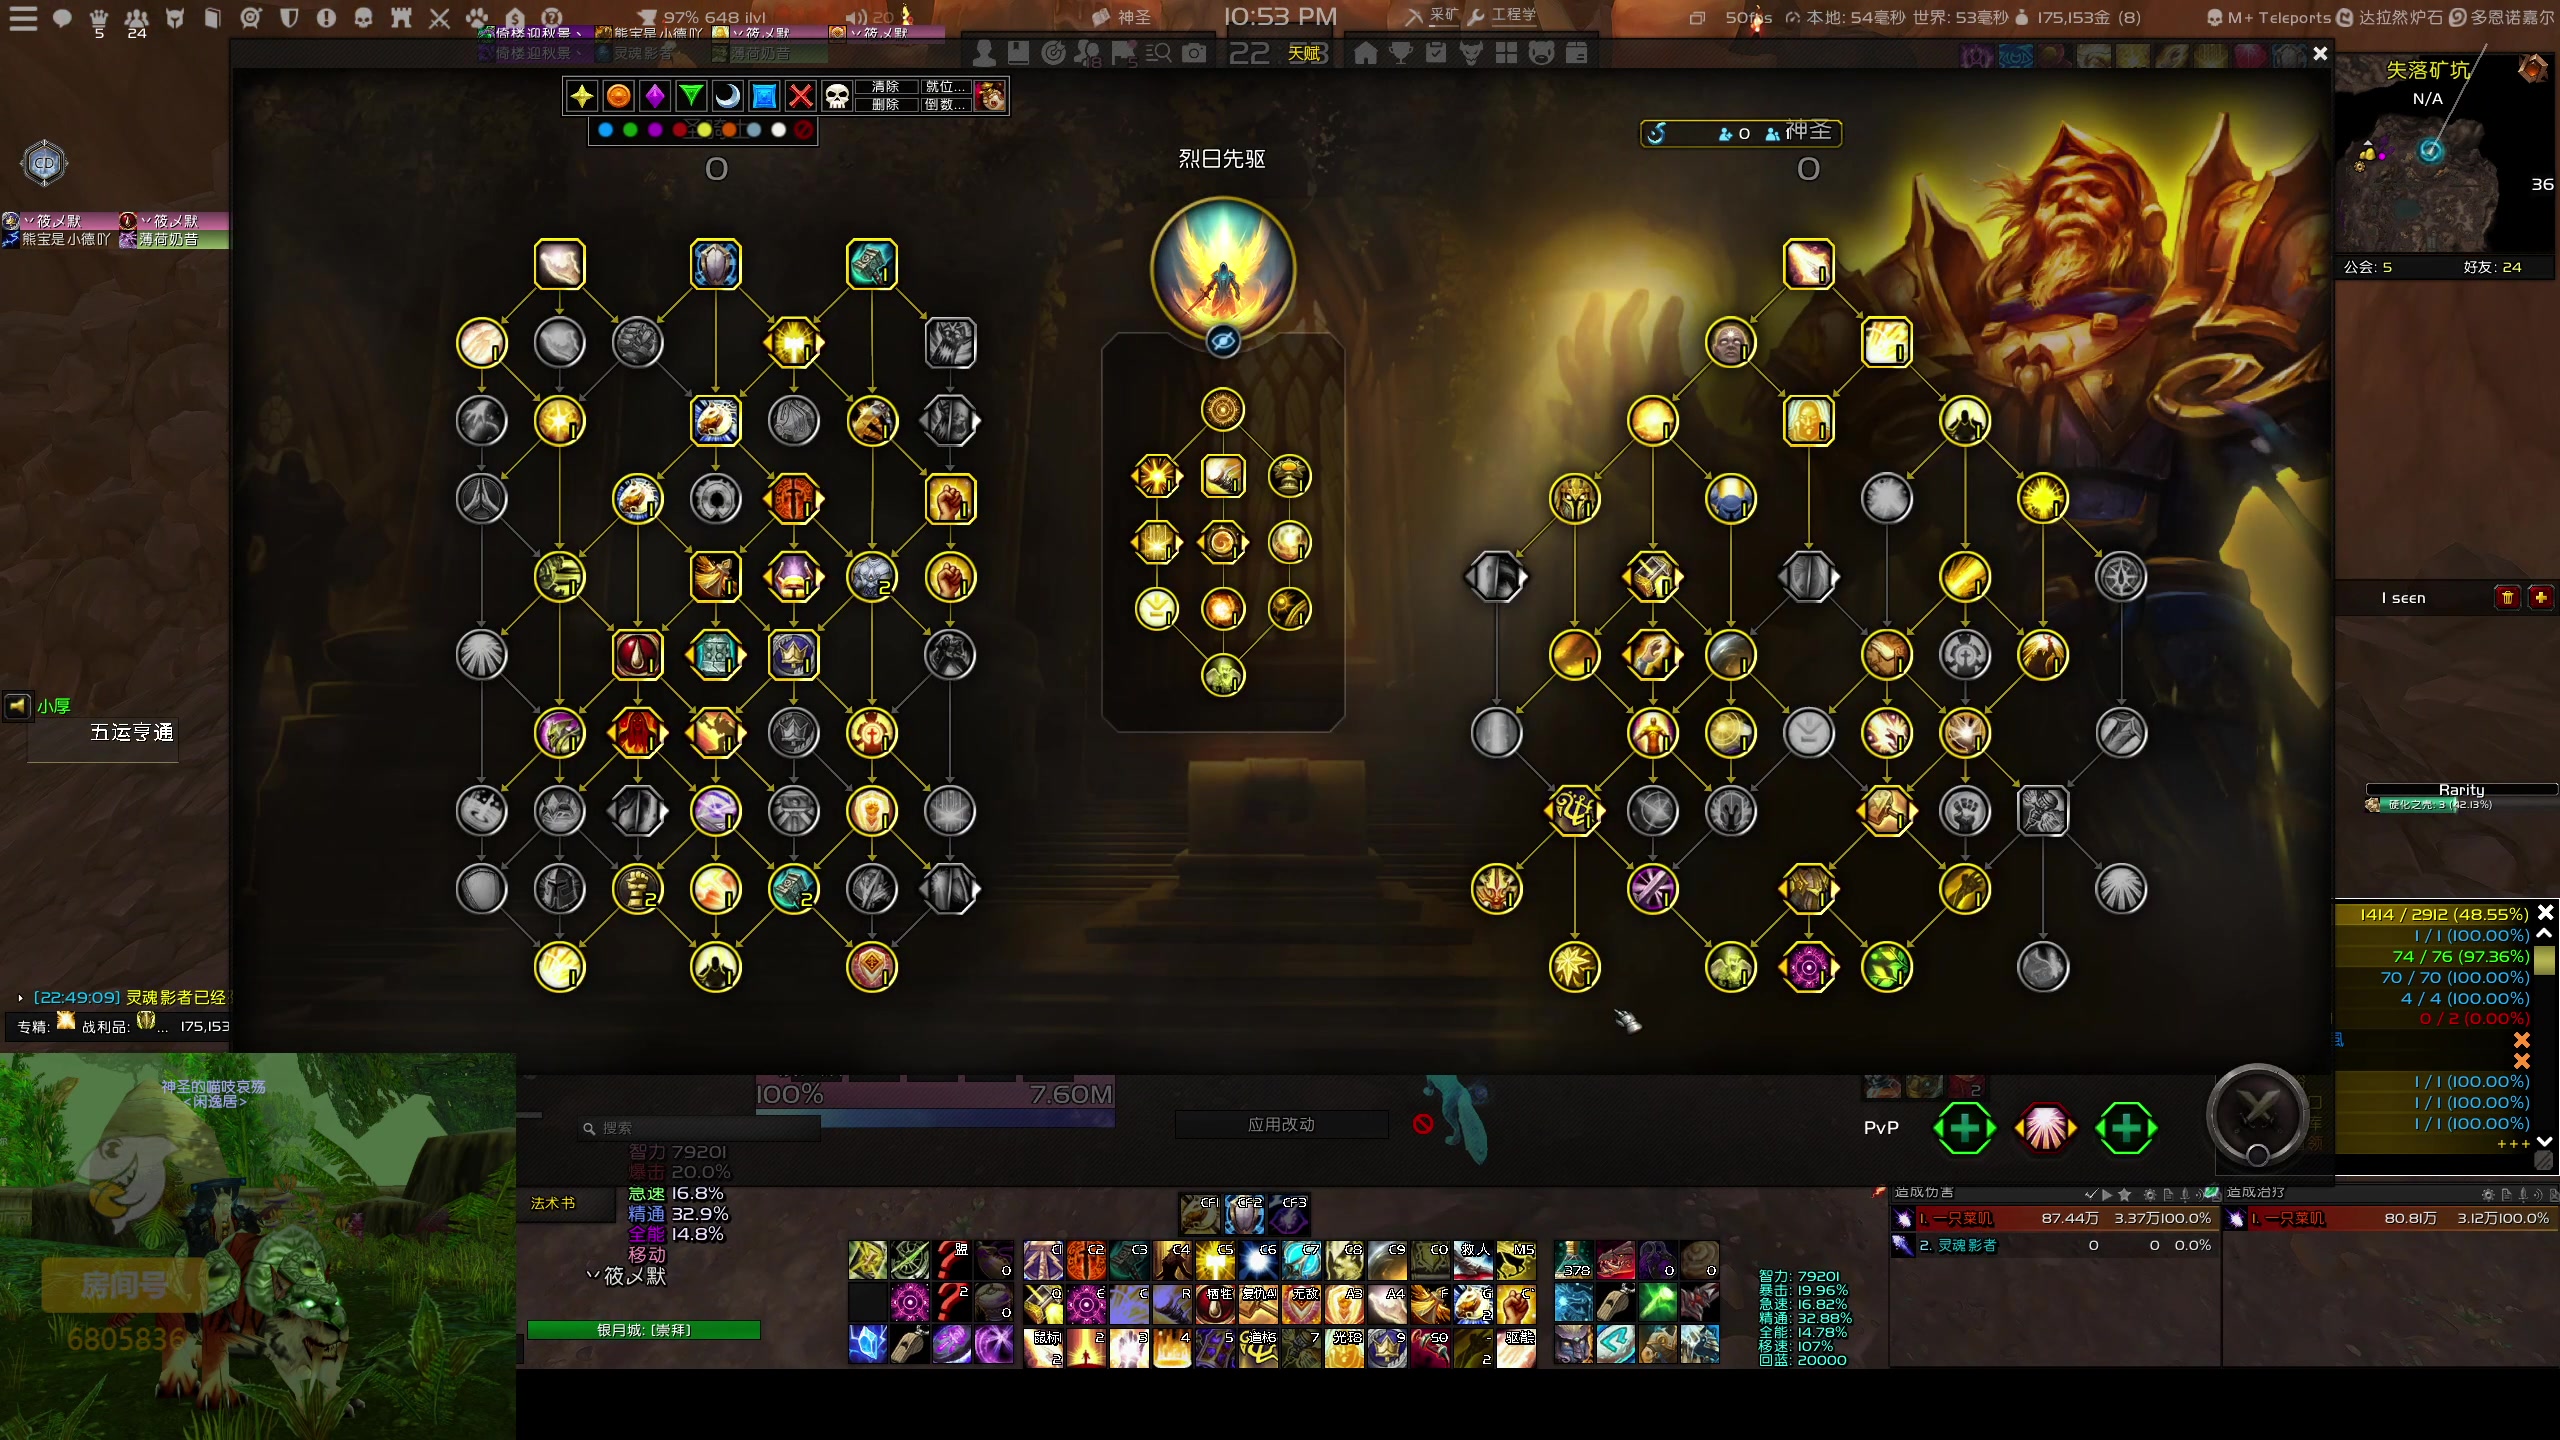Viewport: 2560px width, 1440px height.
Task: Place purple diamond raid marker
Action: click(x=655, y=96)
